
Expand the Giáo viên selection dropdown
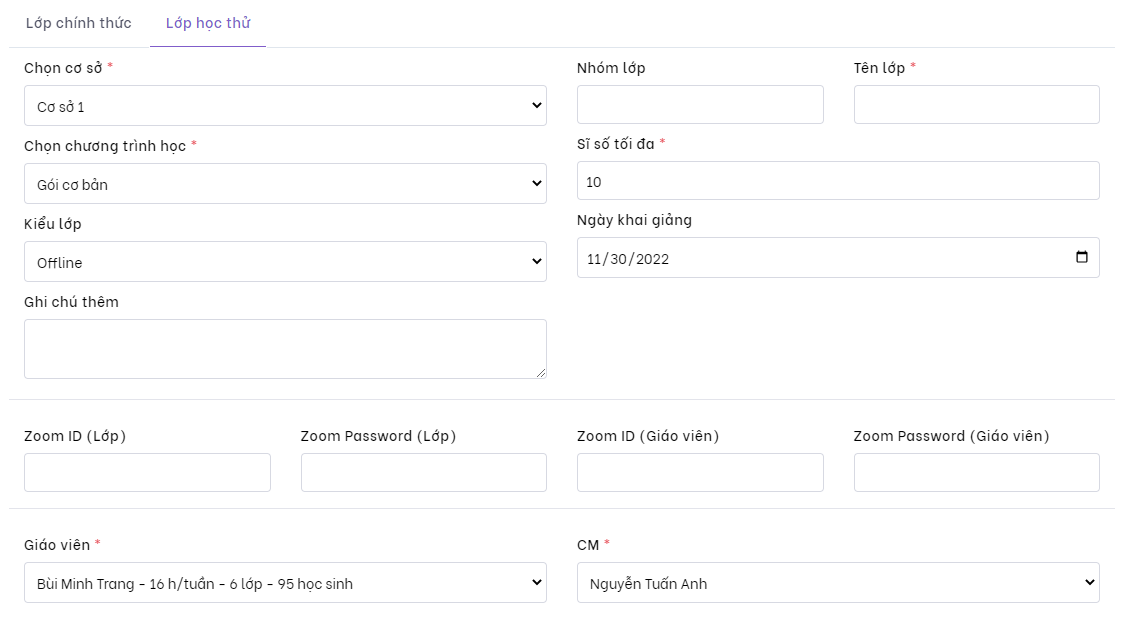[x=285, y=582]
